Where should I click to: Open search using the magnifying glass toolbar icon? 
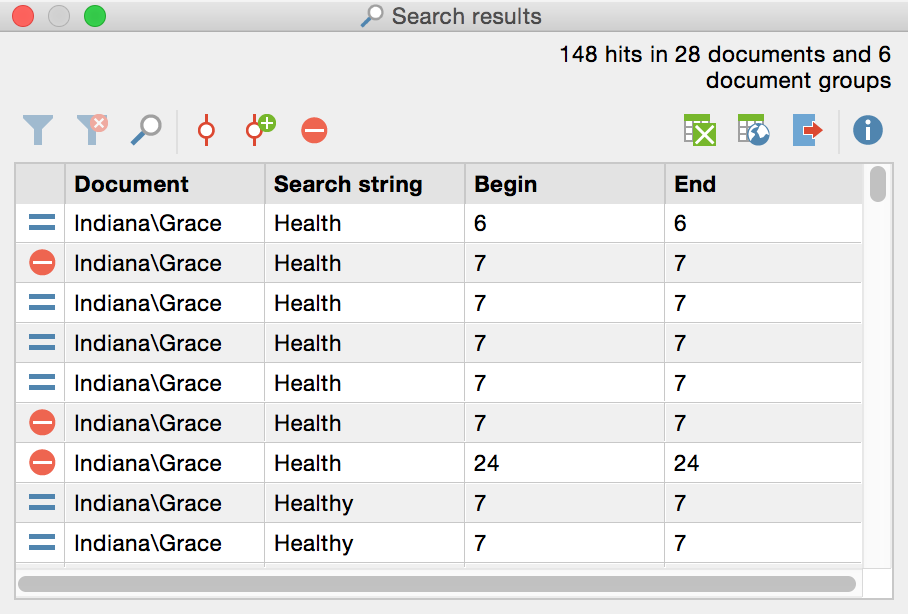tap(146, 130)
